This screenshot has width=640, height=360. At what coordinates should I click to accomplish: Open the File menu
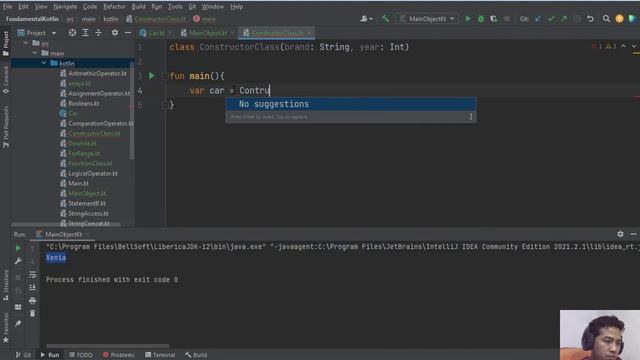[7, 7]
